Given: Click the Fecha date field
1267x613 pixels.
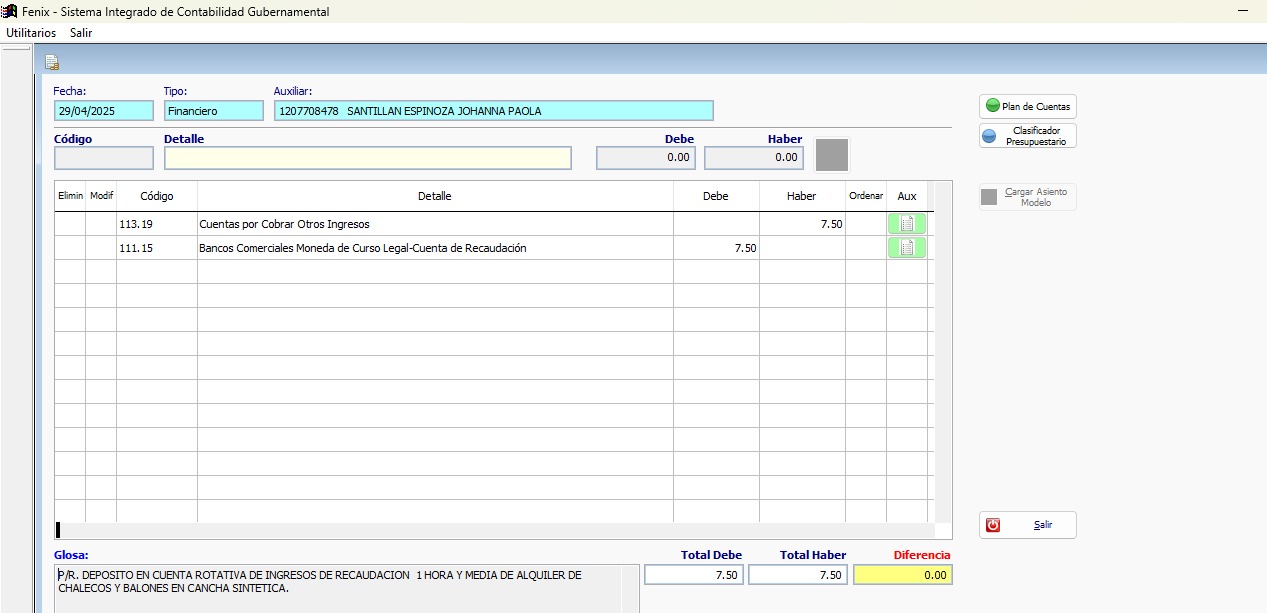Looking at the screenshot, I should [x=104, y=111].
